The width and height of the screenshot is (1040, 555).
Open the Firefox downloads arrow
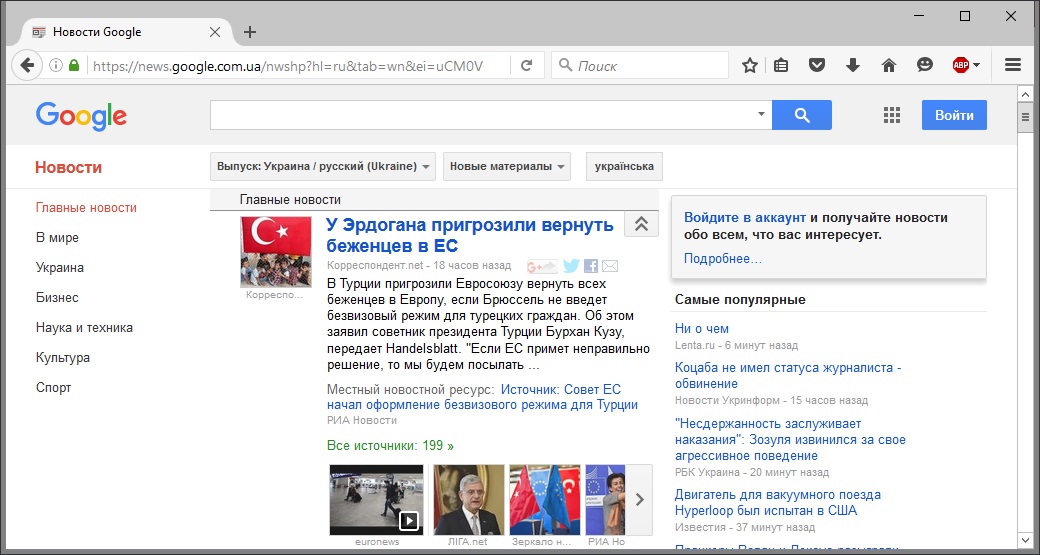point(853,66)
